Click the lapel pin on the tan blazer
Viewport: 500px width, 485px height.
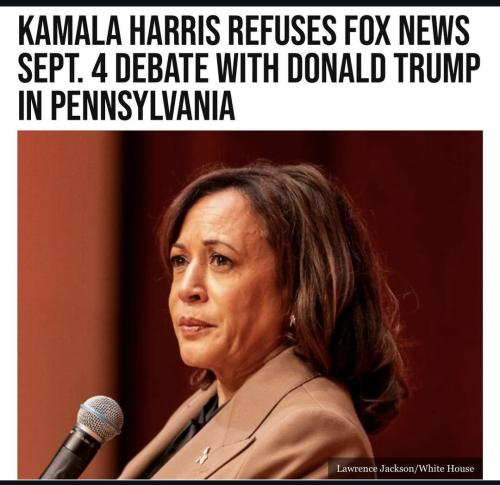[203, 455]
